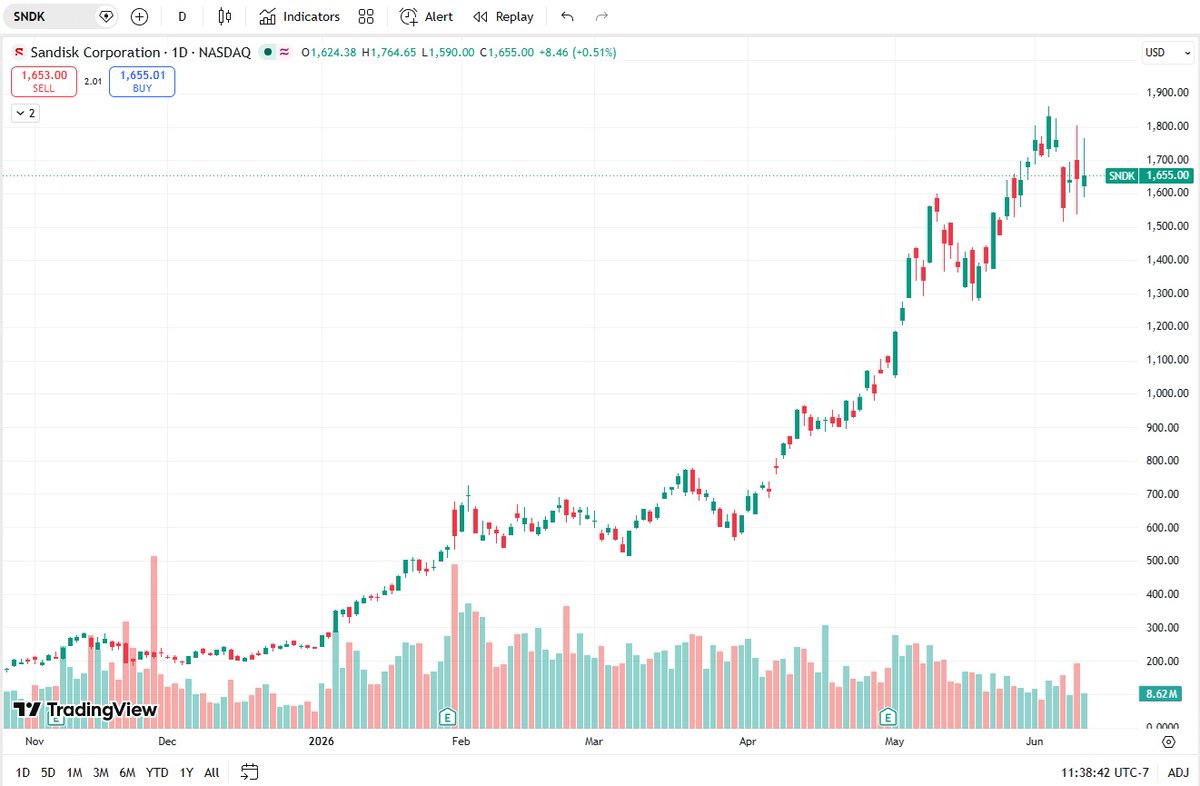1200x786 pixels.
Task: Select the YTD date range
Action: point(157,772)
